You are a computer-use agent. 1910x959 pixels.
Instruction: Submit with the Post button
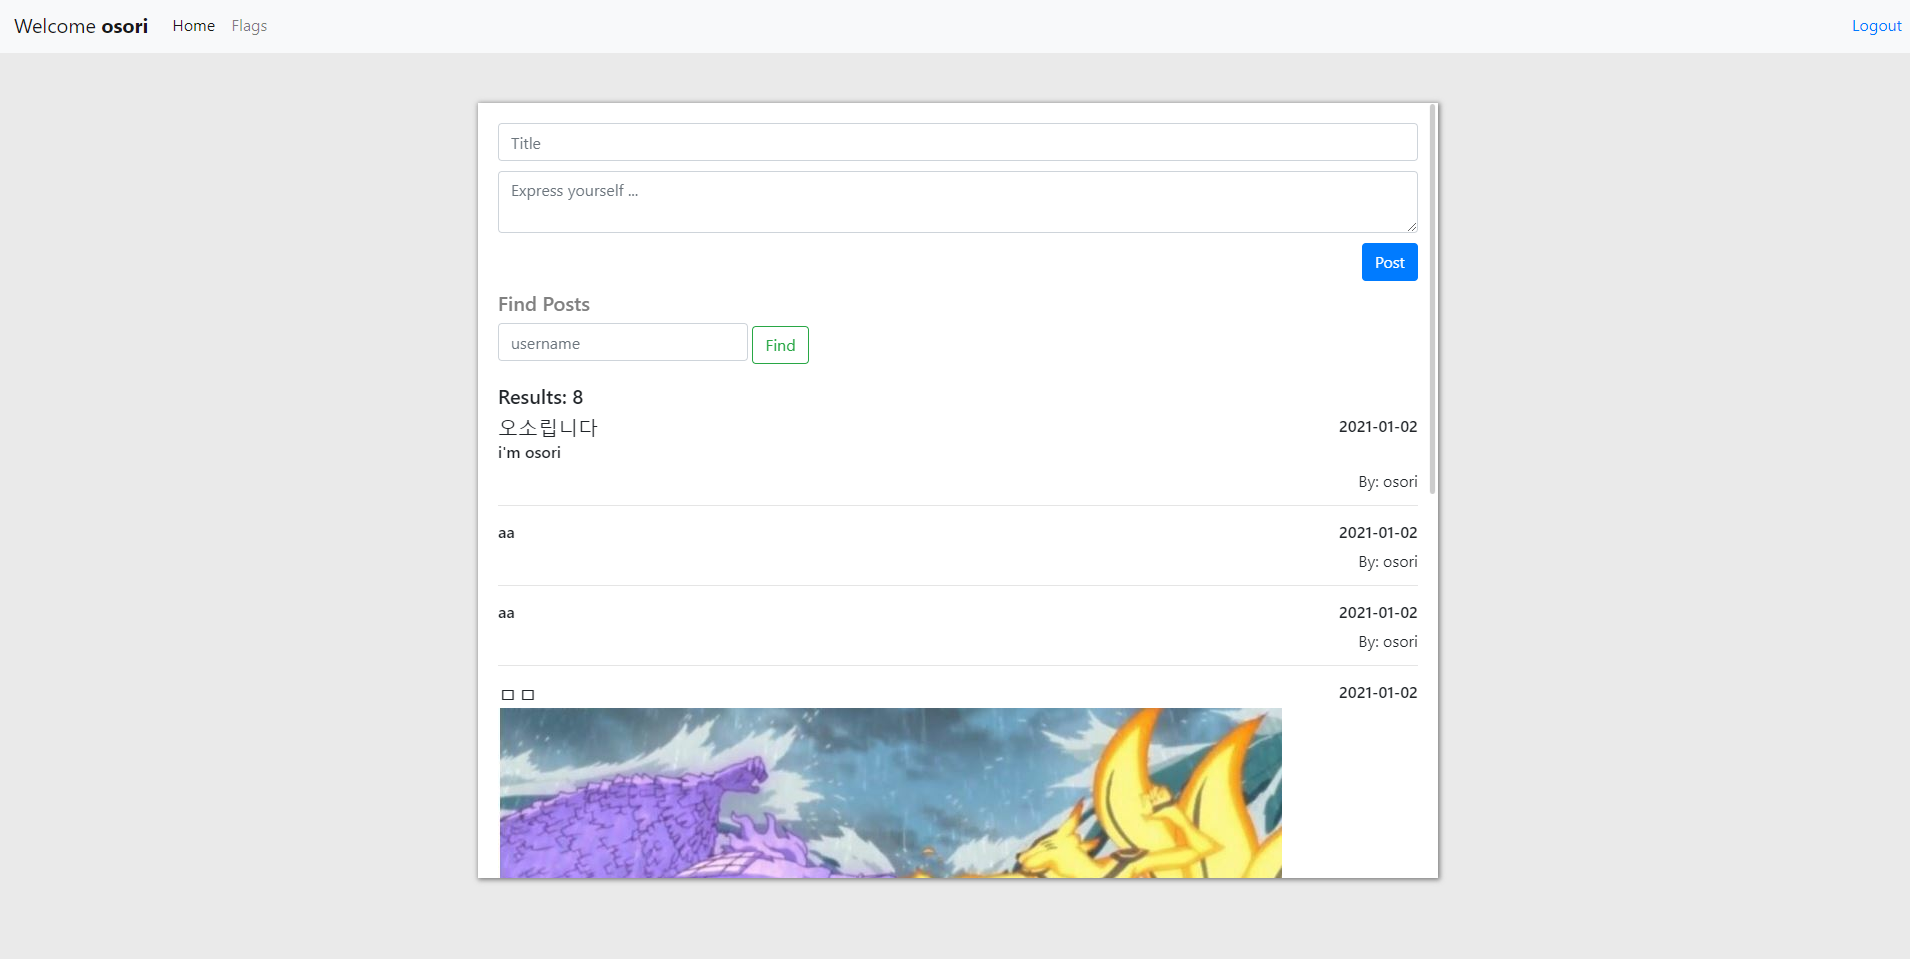pos(1389,262)
